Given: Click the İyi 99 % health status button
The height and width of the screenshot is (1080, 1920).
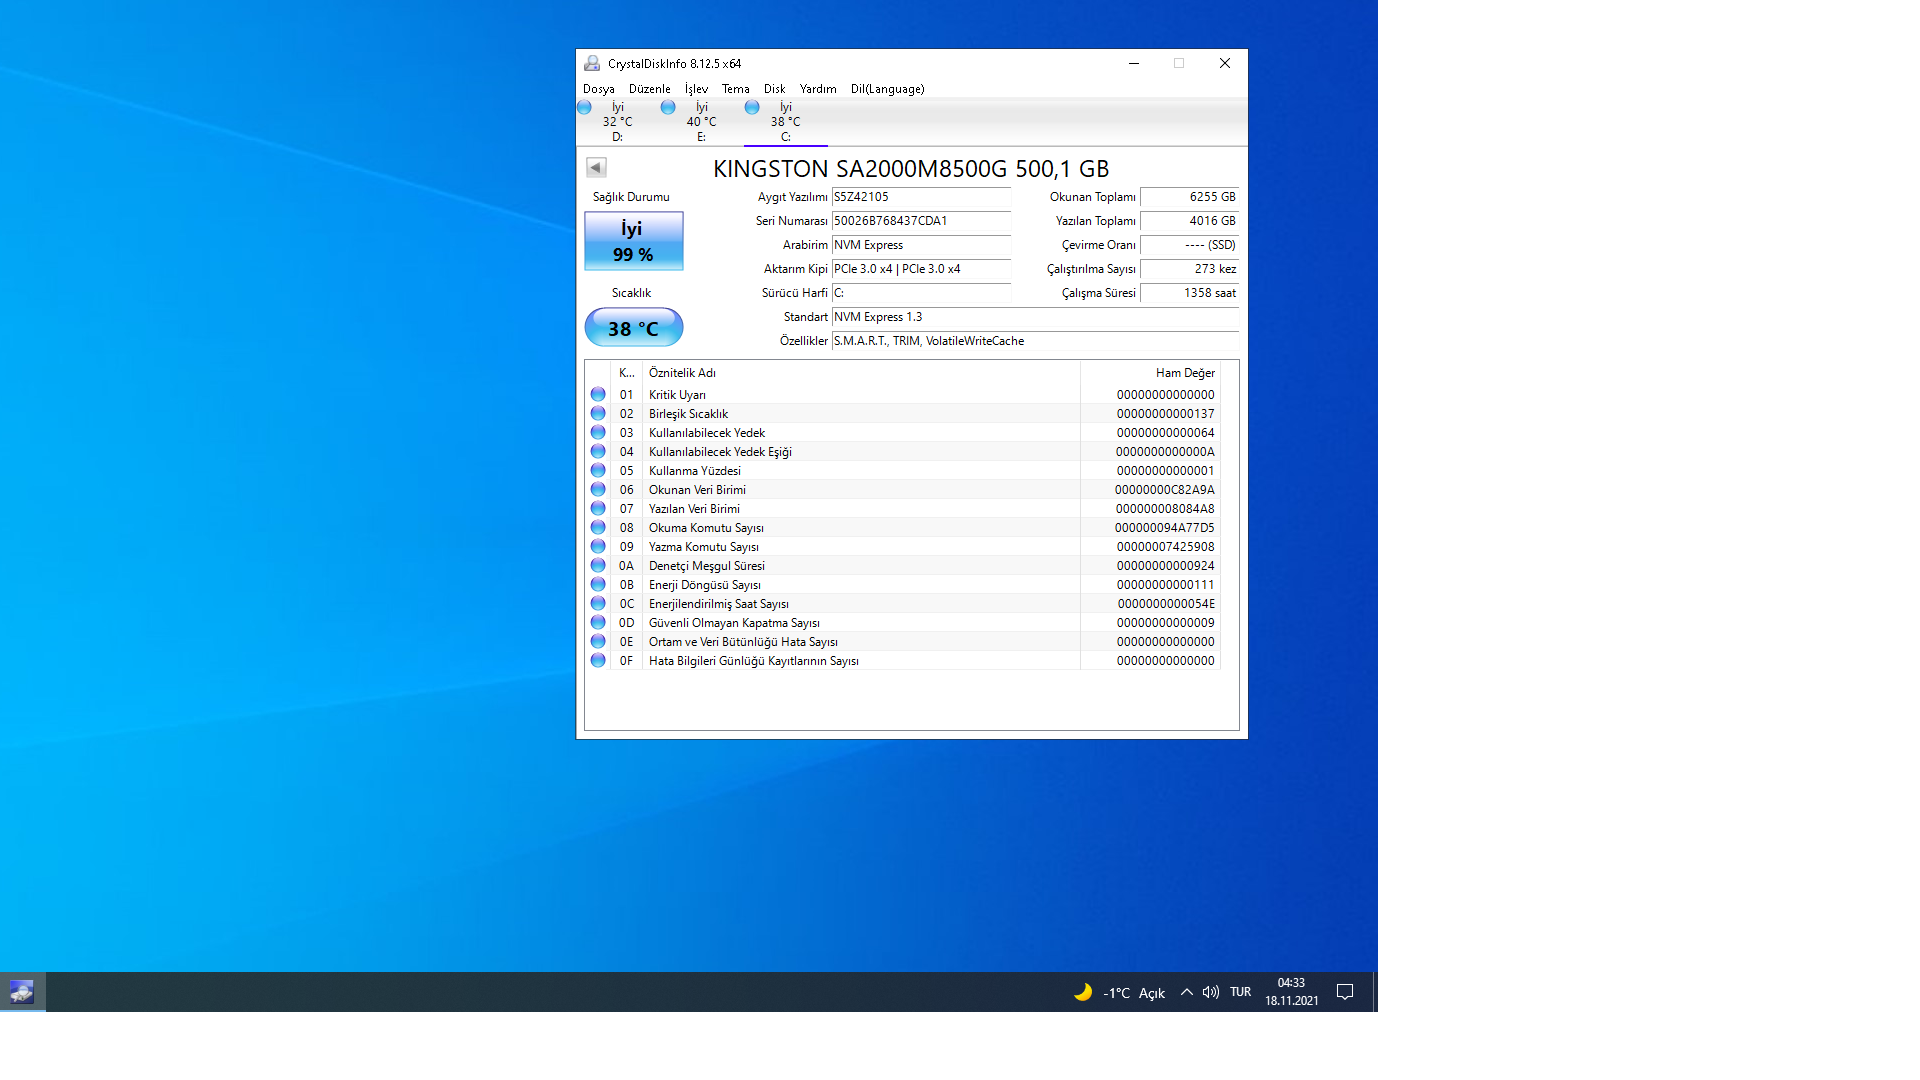Looking at the screenshot, I should pos(633,241).
